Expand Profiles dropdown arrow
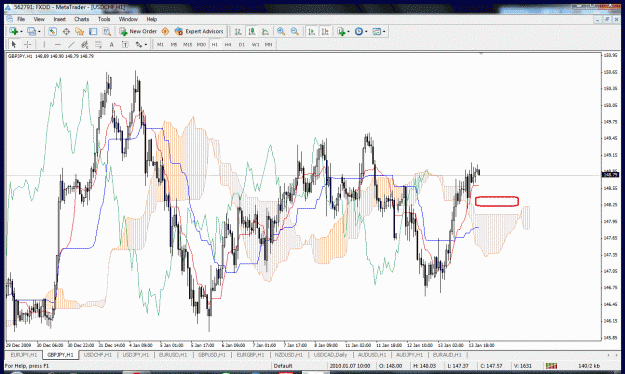The height and width of the screenshot is (374, 625). click(x=39, y=31)
